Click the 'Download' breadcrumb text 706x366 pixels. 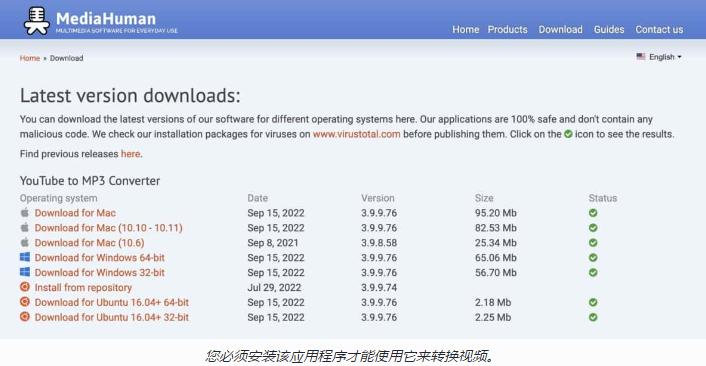coord(67,58)
